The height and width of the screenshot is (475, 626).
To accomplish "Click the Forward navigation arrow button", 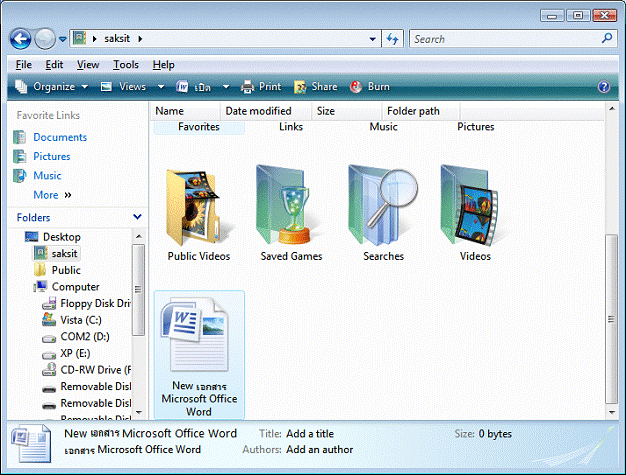I will pos(45,39).
